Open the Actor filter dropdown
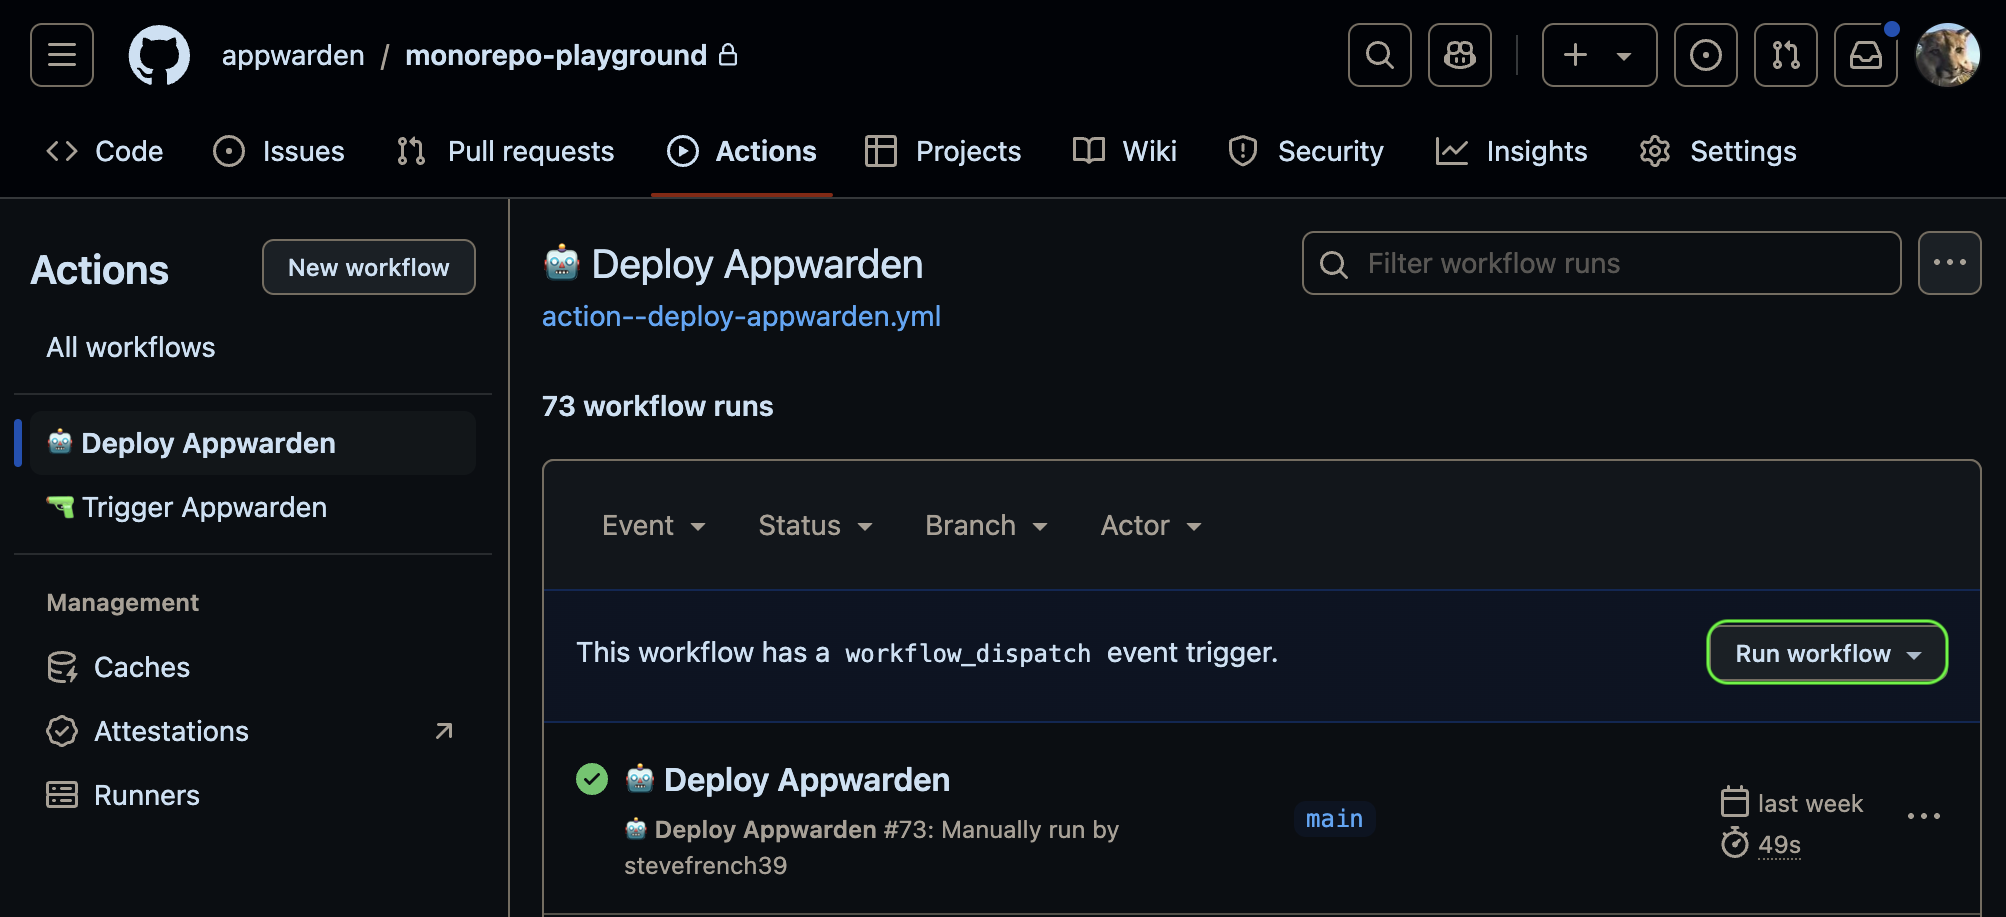The height and width of the screenshot is (917, 2006). (1149, 525)
